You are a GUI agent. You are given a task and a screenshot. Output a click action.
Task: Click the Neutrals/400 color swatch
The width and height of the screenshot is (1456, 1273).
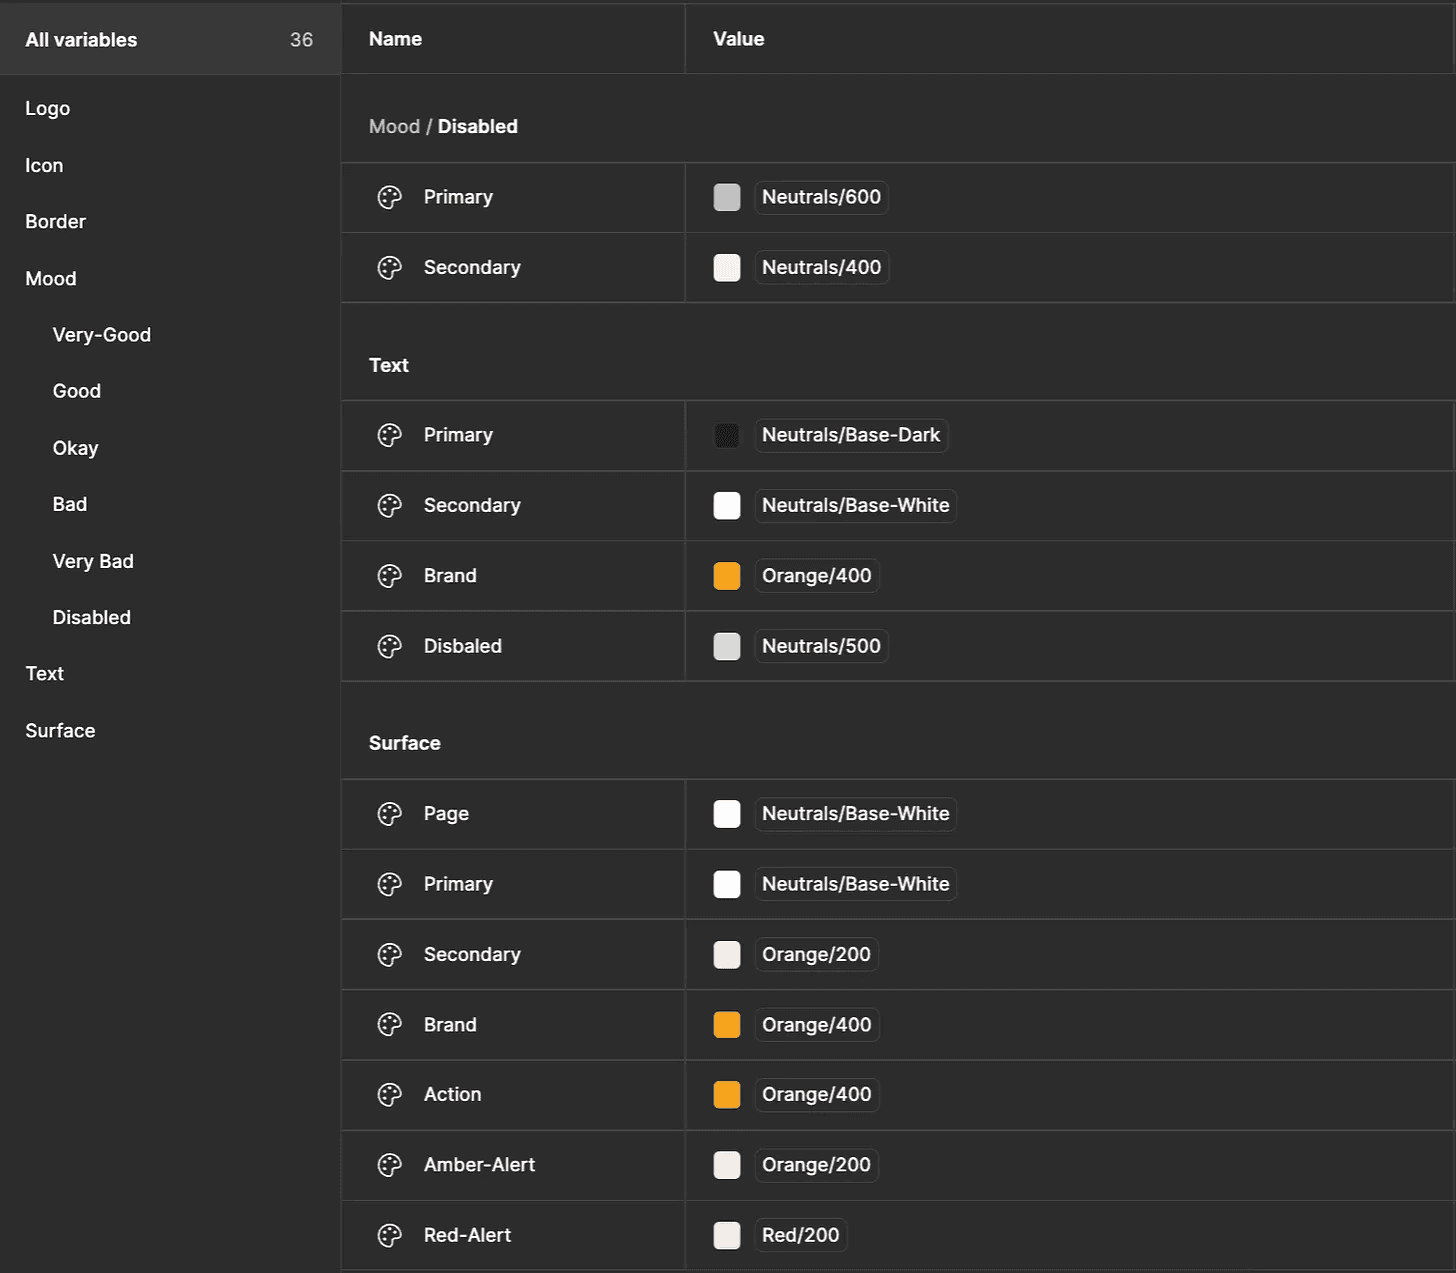[727, 267]
